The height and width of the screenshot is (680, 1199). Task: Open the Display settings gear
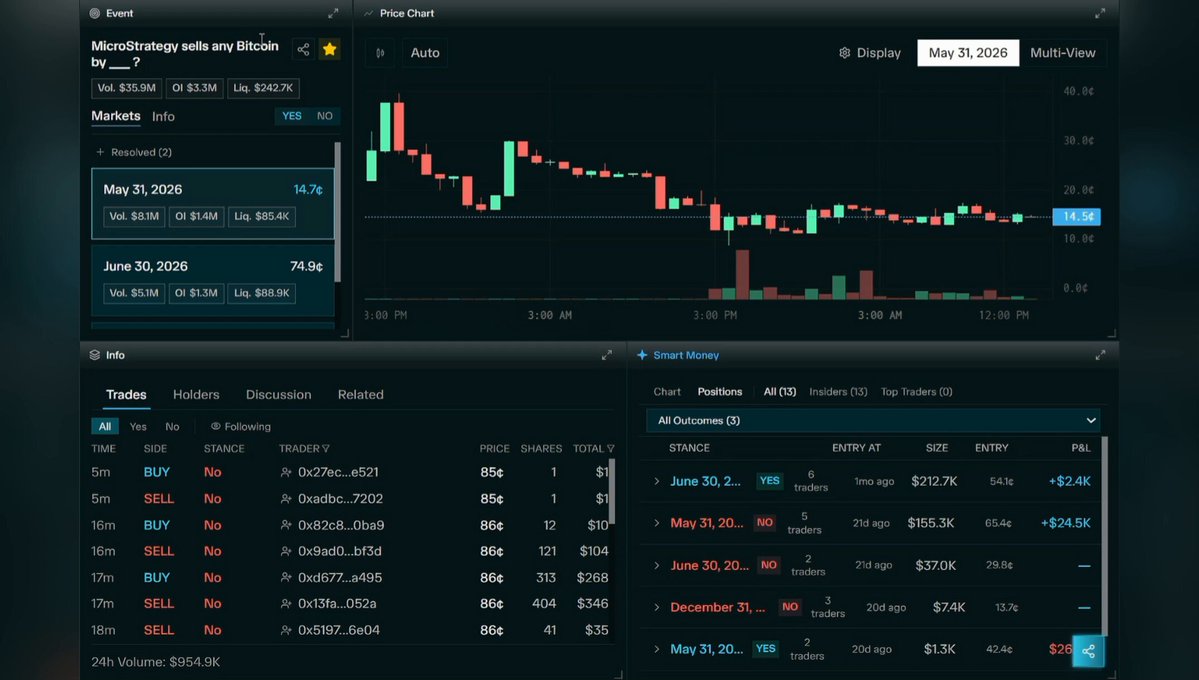pos(844,53)
